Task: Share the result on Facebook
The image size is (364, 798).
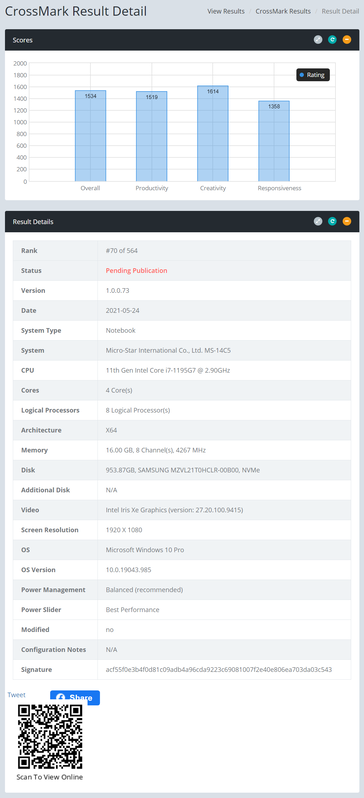Action: (75, 698)
